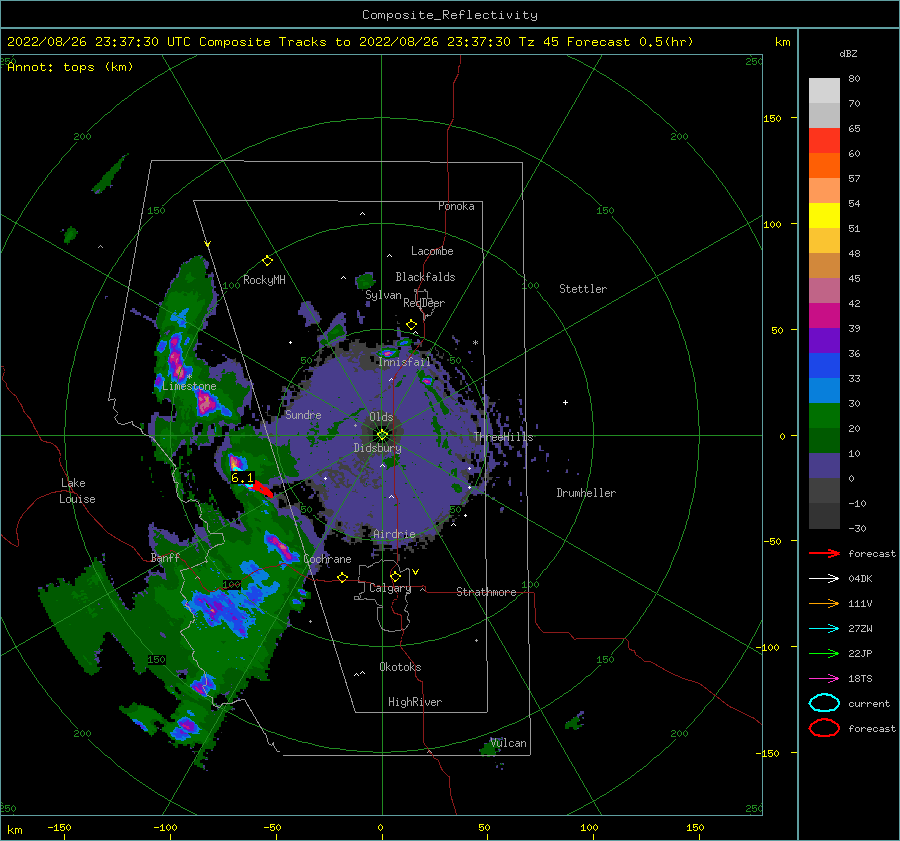Click the RockyMH label
This screenshot has width=900, height=841.
tap(264, 280)
